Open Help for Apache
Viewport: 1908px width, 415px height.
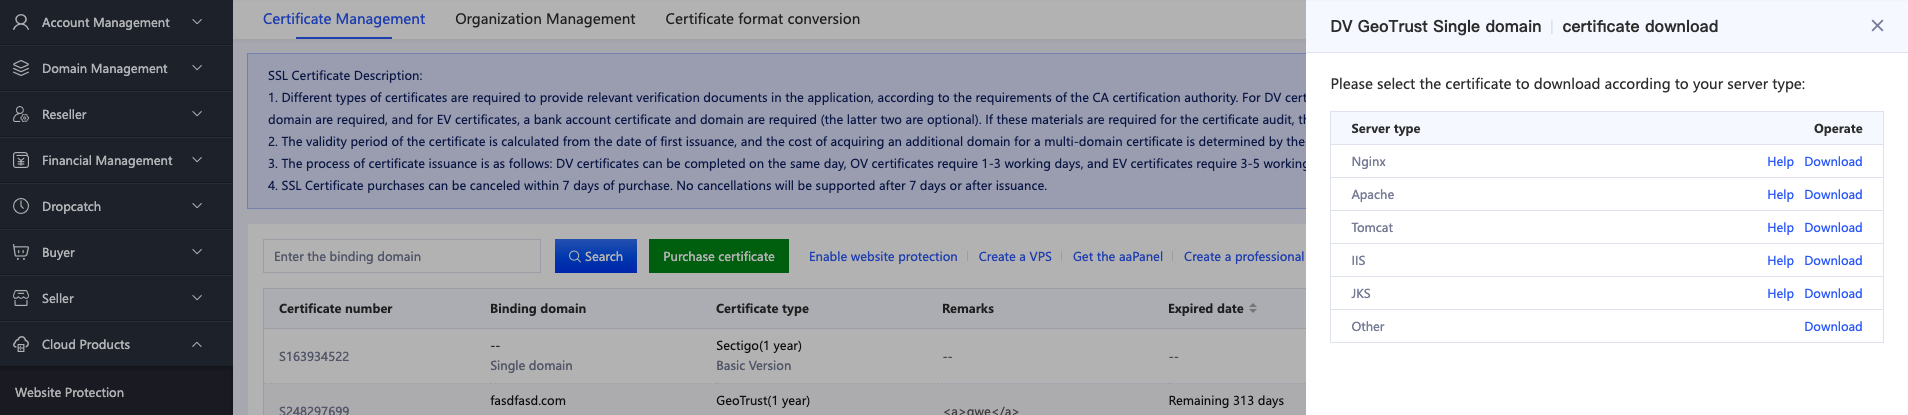tap(1780, 194)
